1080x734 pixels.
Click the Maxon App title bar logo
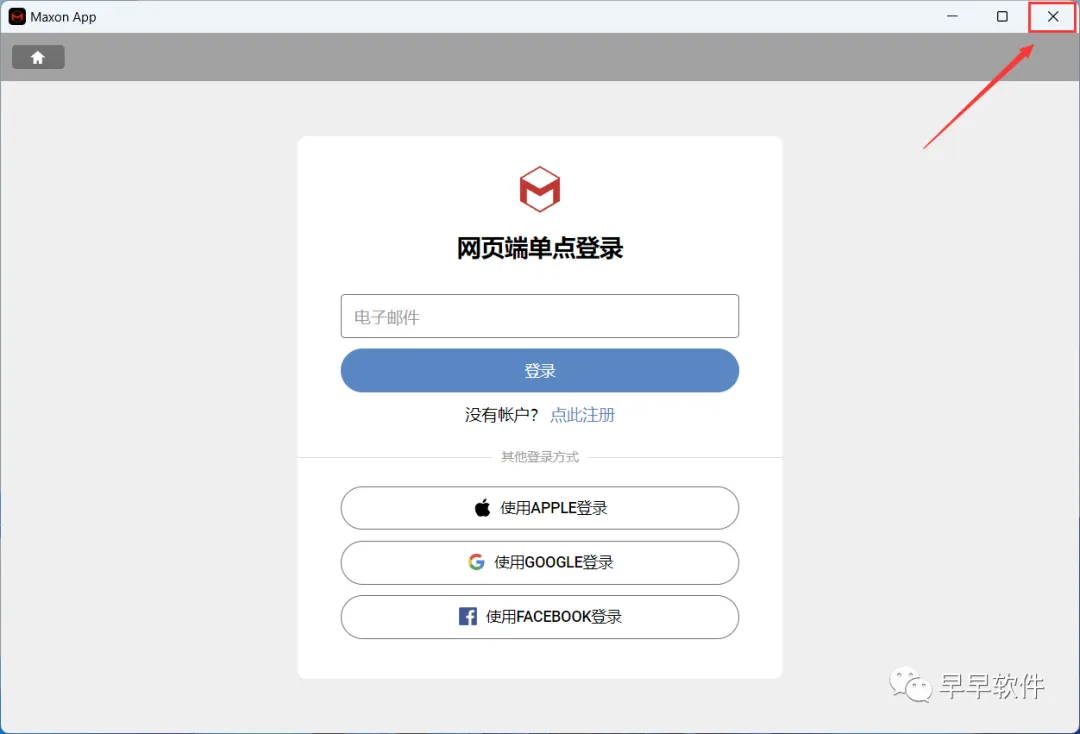tap(17, 17)
